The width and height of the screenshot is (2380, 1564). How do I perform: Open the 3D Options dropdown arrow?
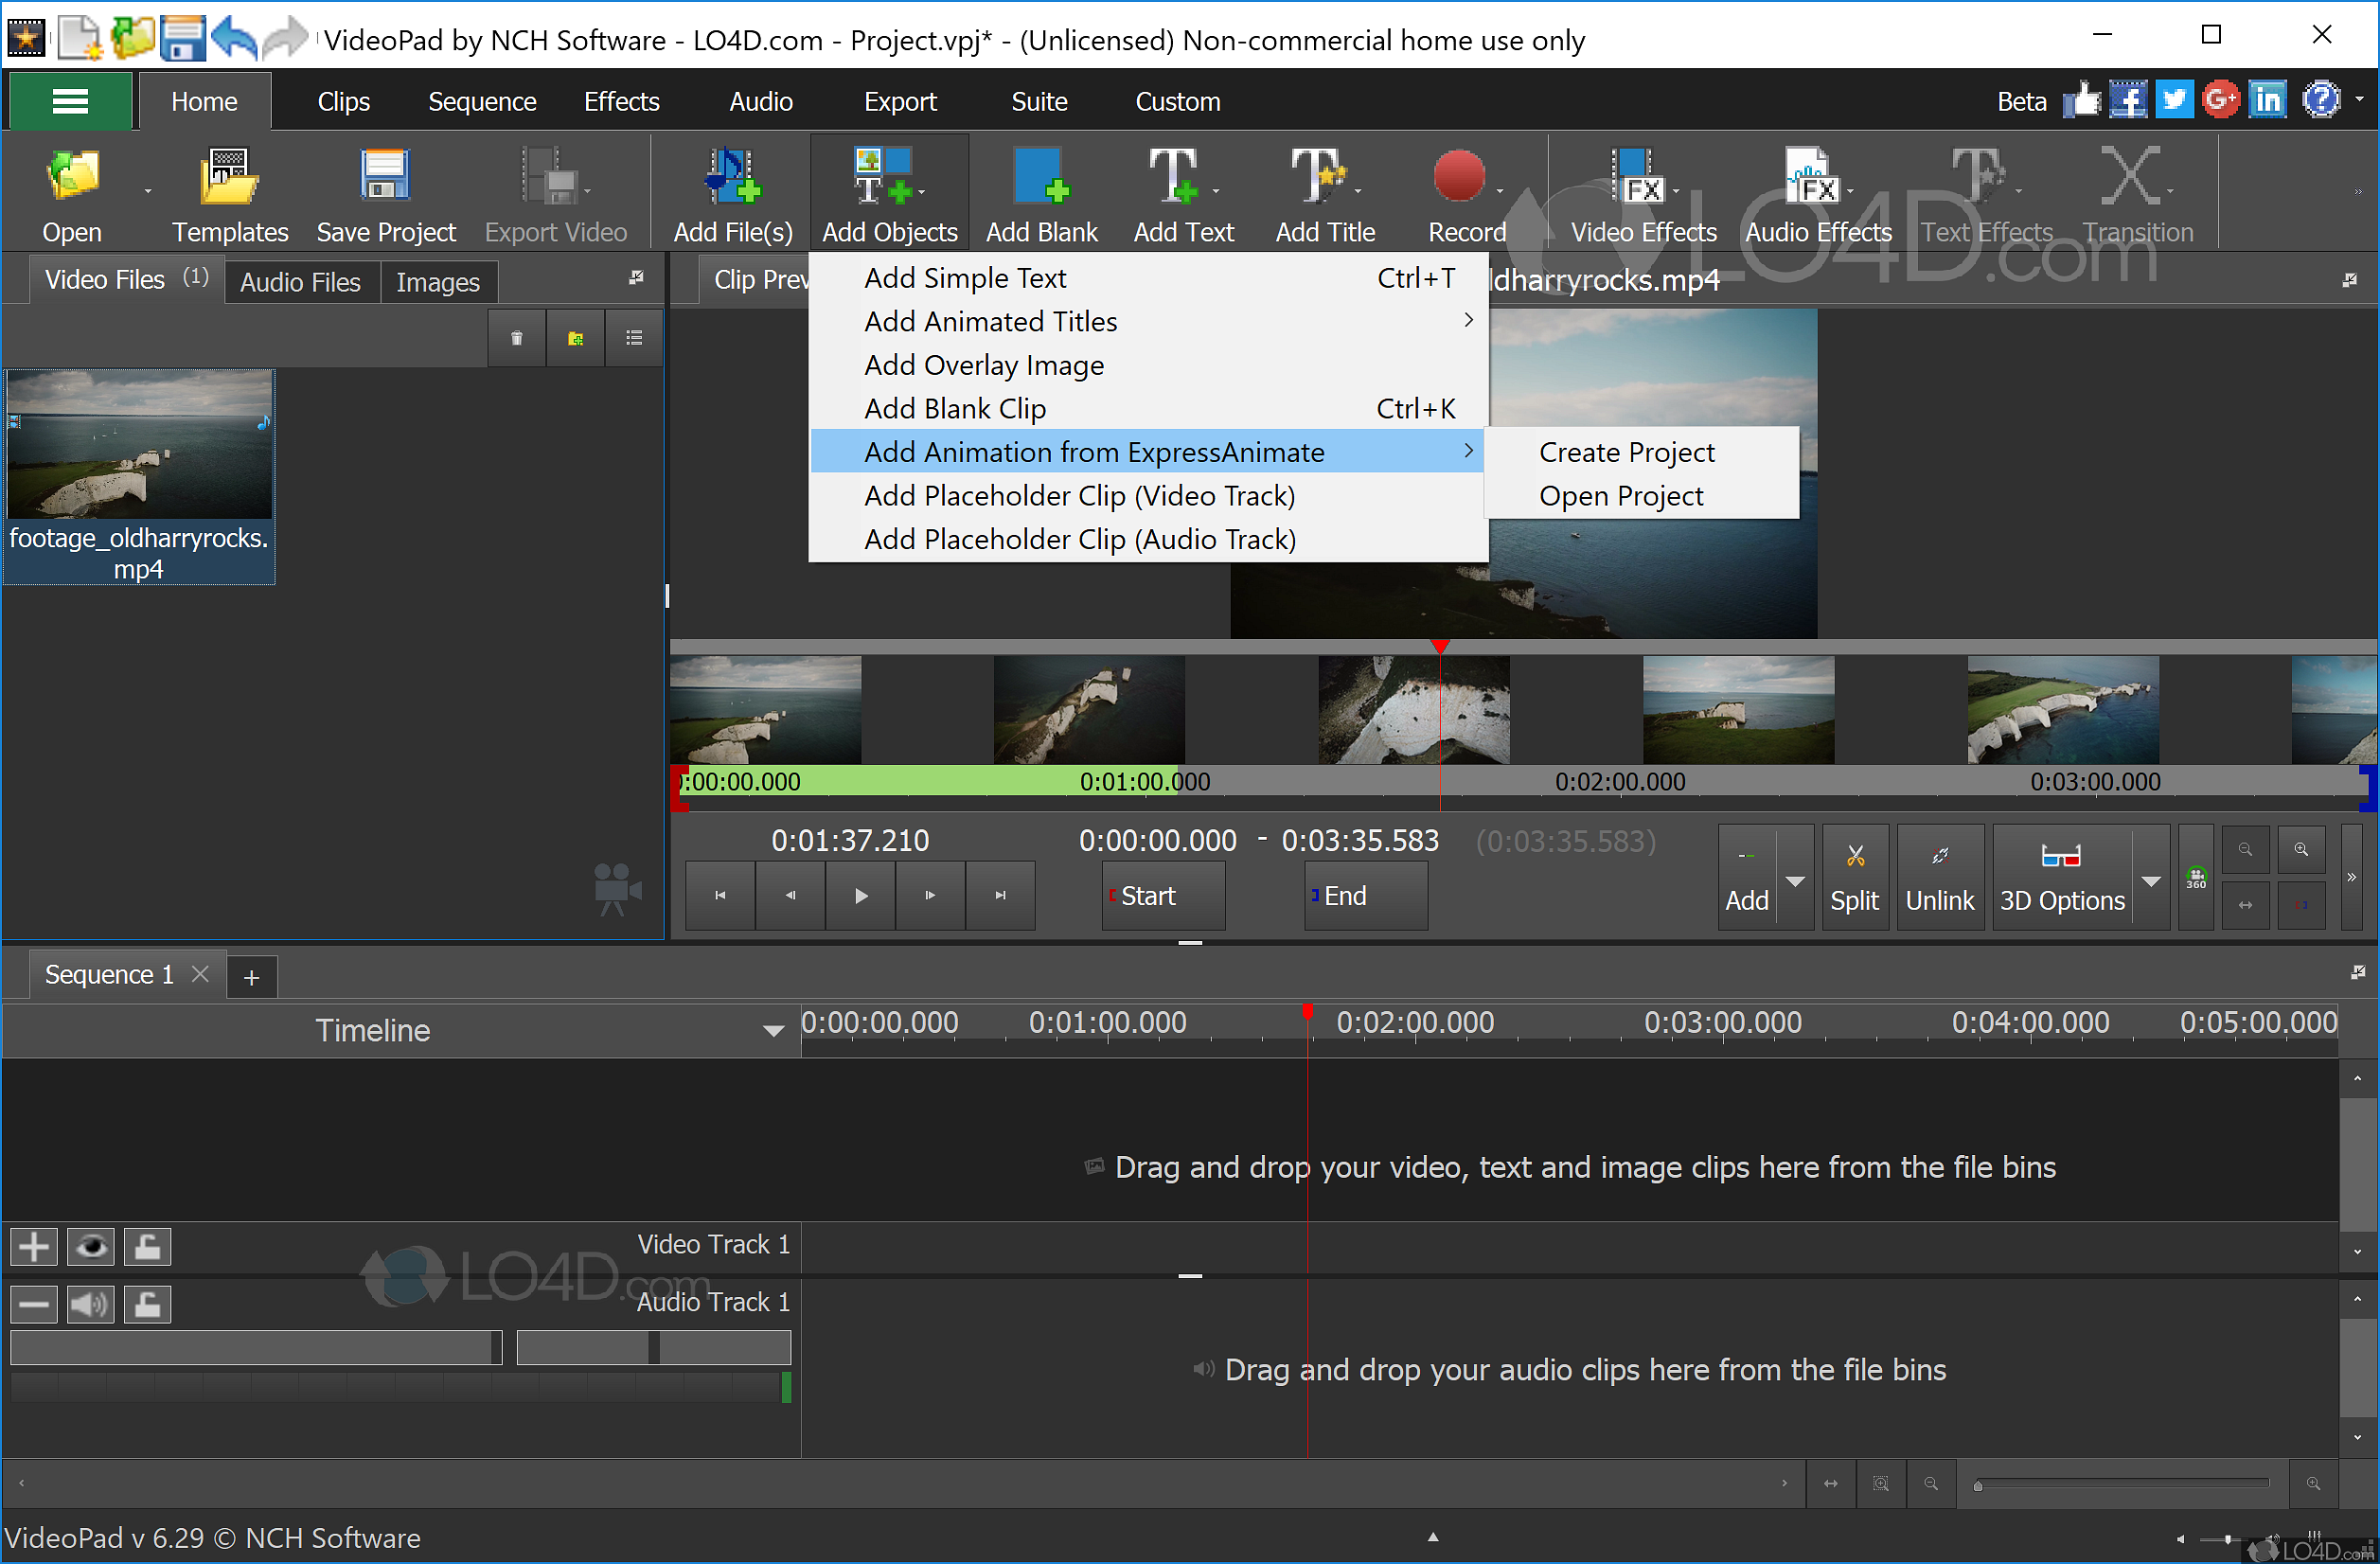click(x=2149, y=880)
